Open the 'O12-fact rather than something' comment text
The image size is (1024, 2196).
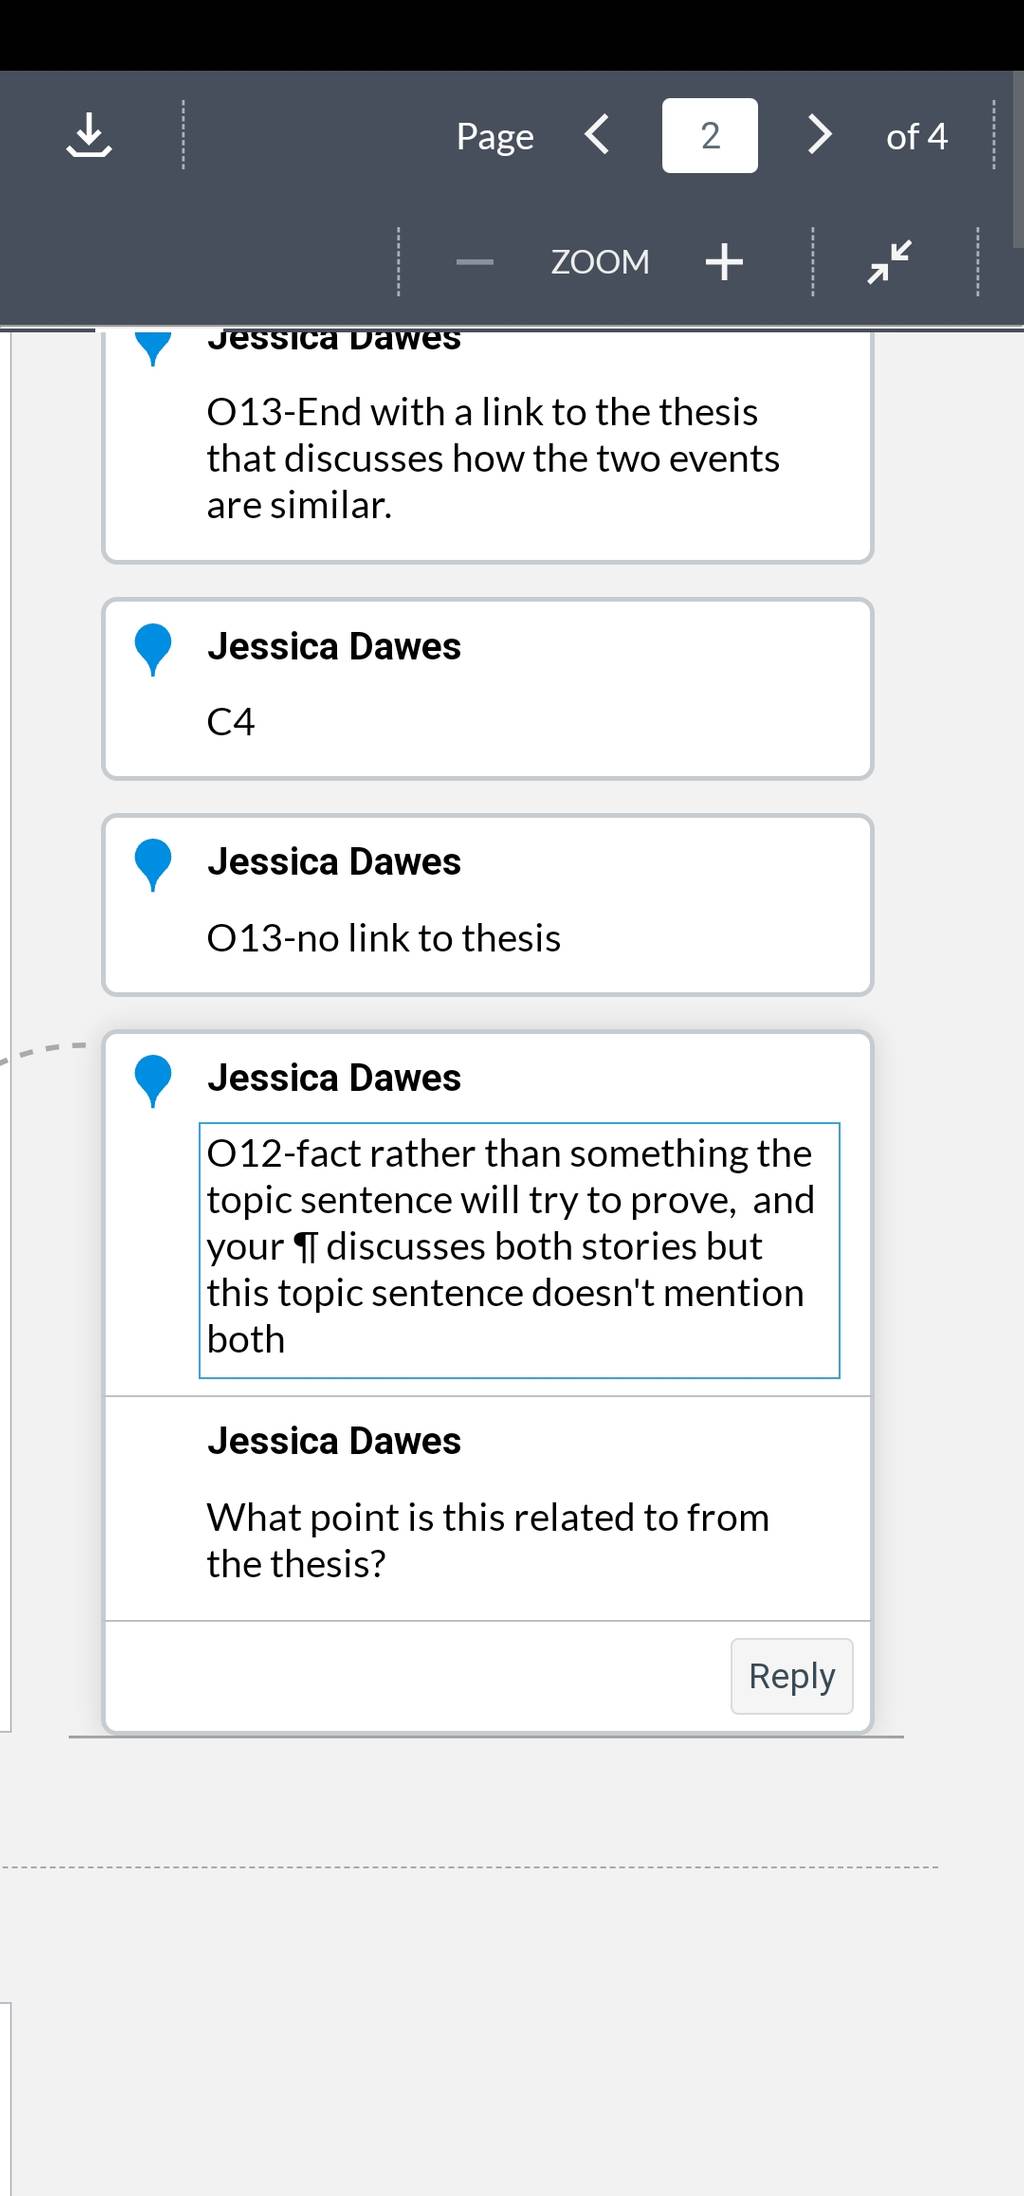pos(519,1250)
